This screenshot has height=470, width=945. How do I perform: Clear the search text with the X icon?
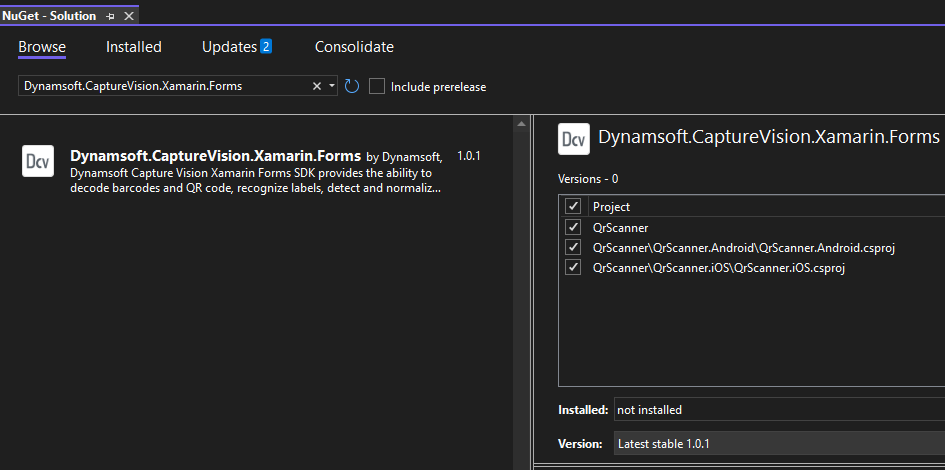[x=317, y=86]
